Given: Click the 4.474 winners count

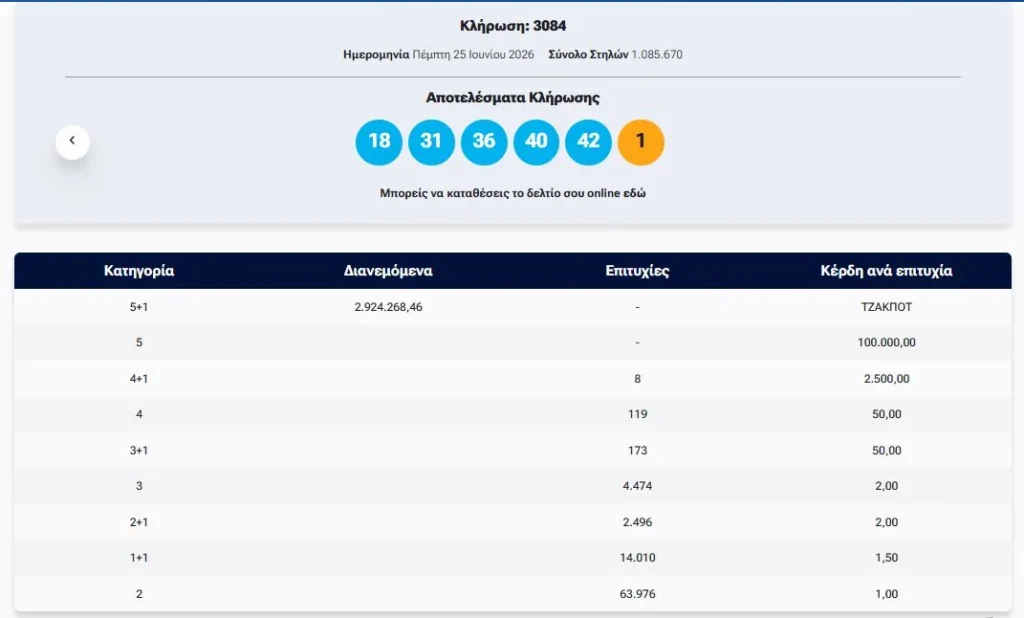Looking at the screenshot, I should [x=637, y=486].
